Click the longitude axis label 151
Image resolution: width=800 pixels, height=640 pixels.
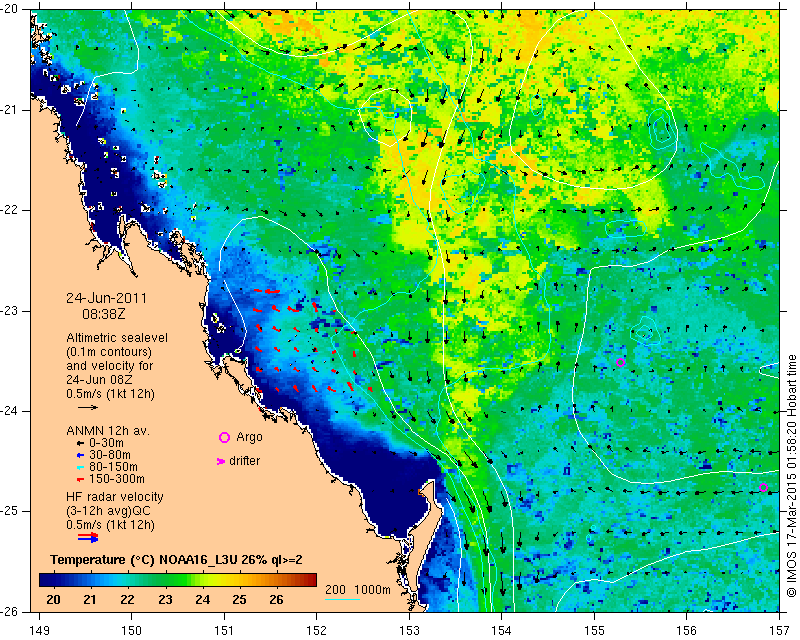pos(224,631)
